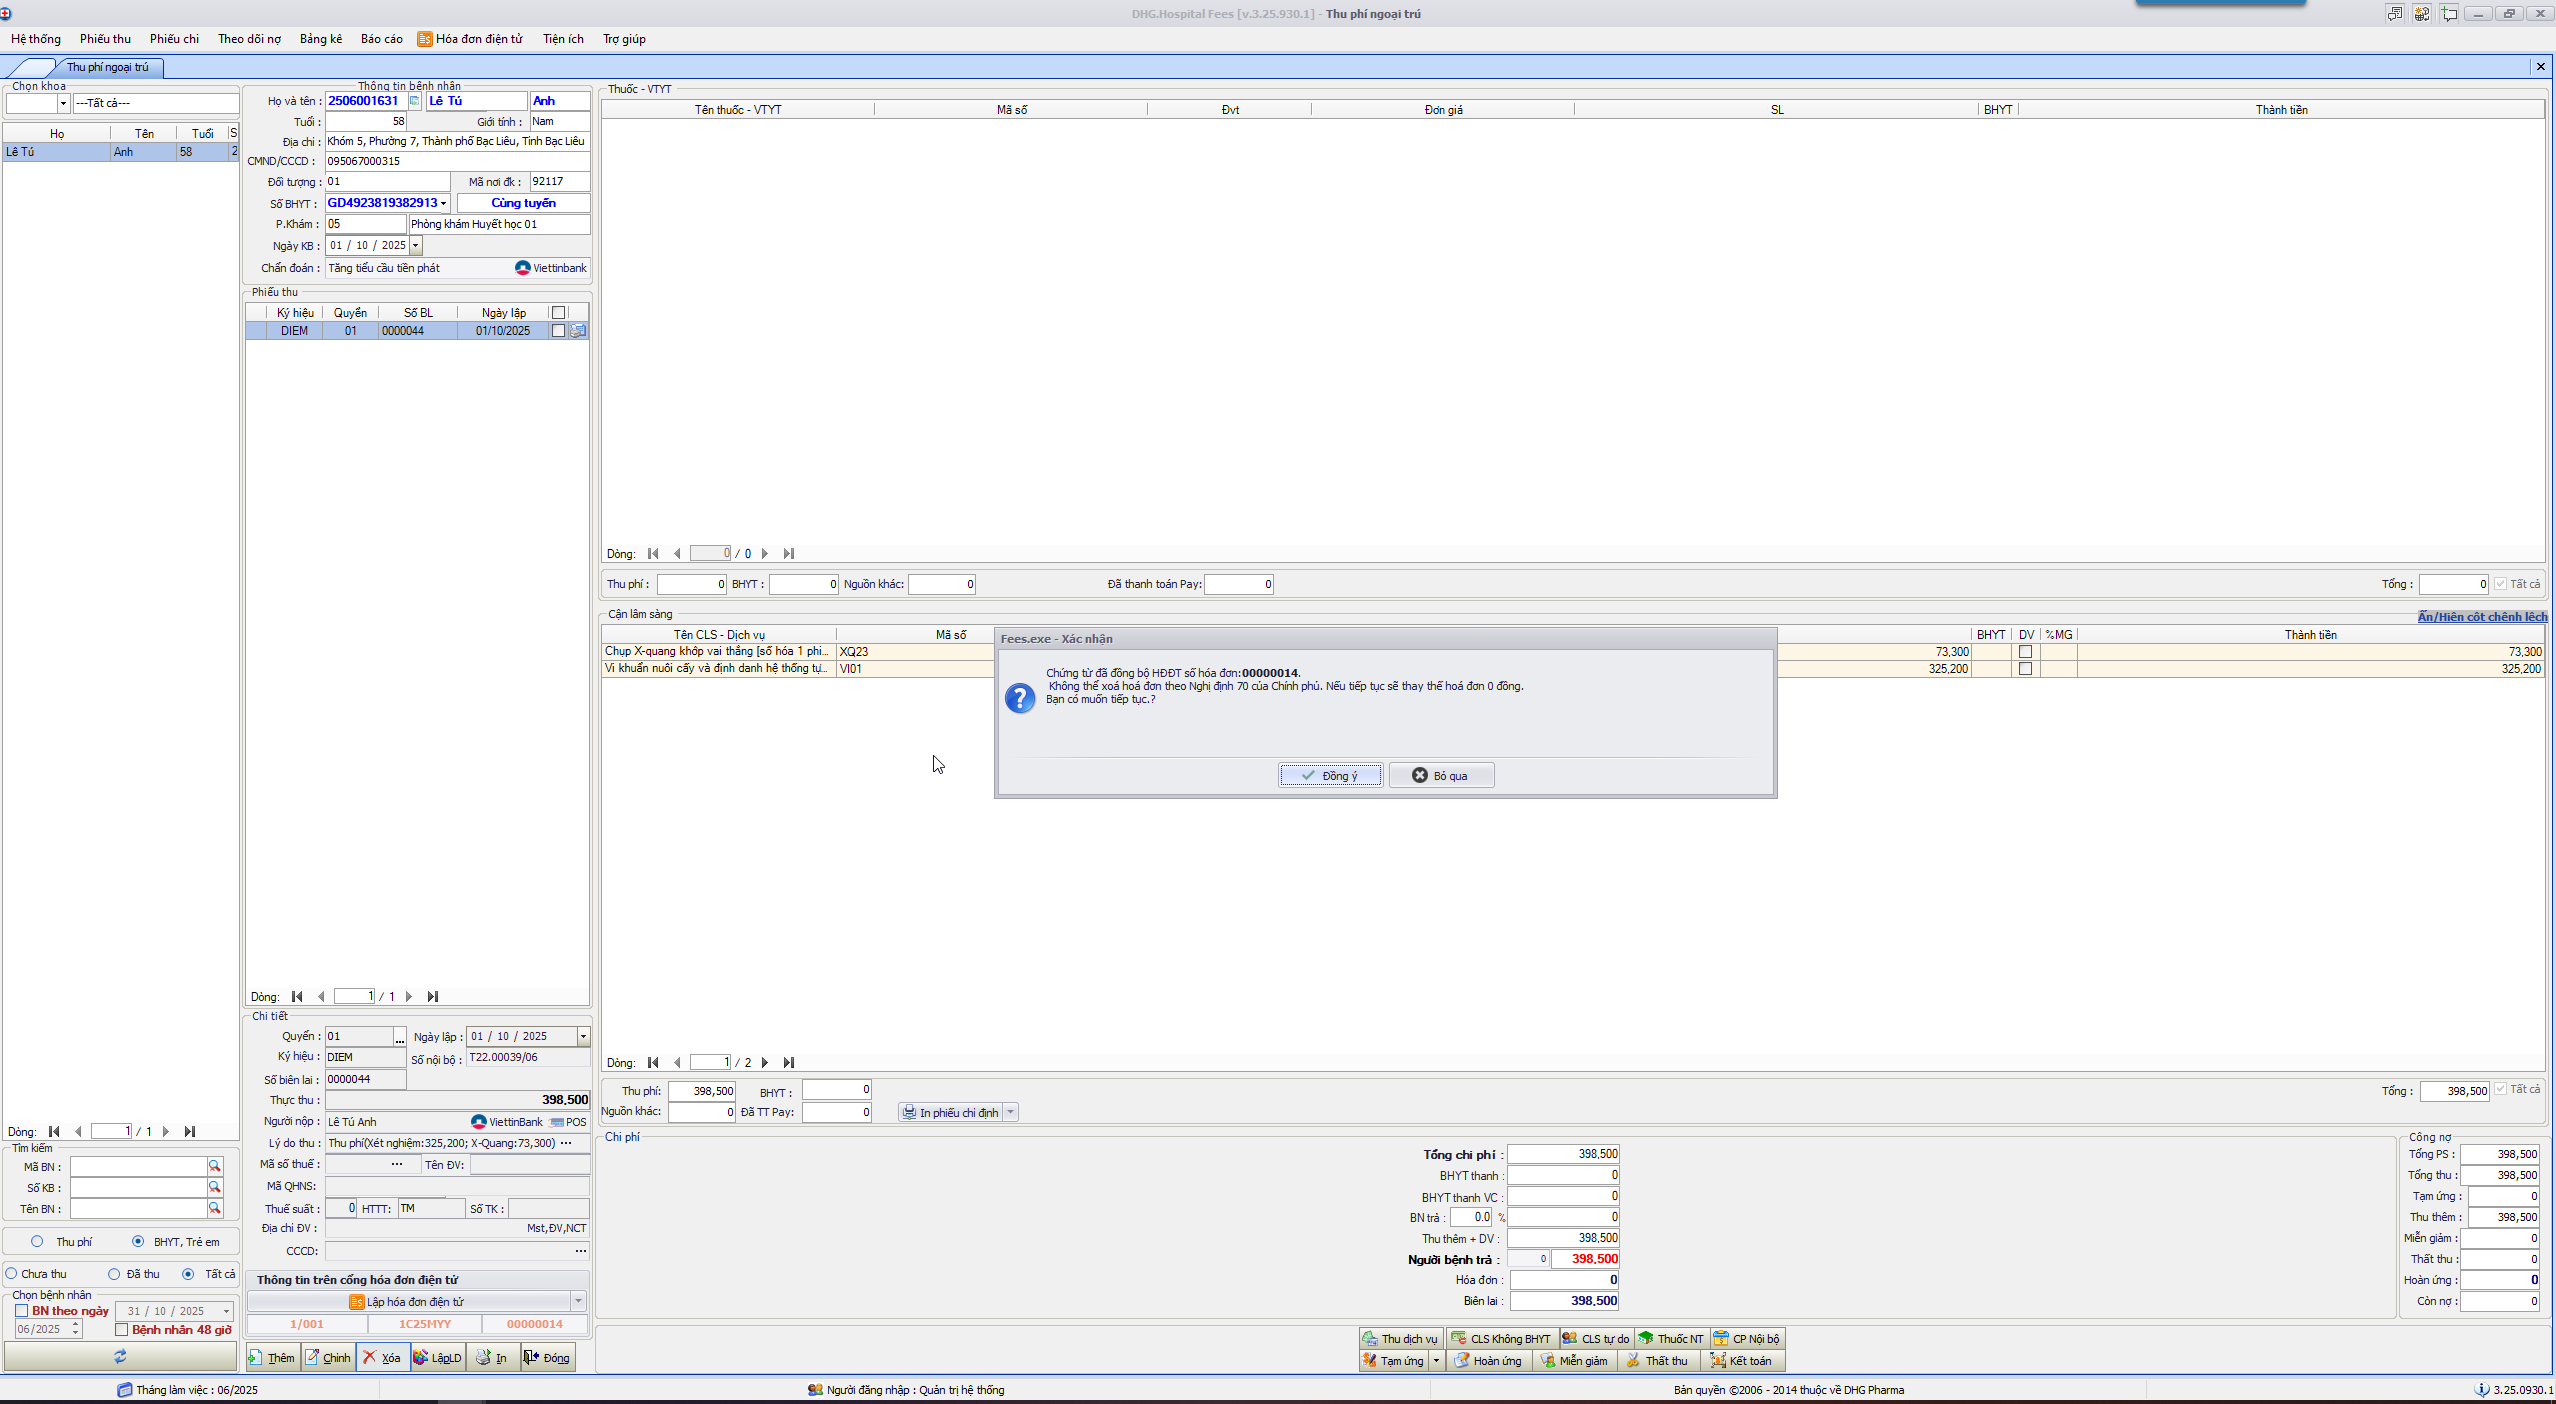Image resolution: width=2556 pixels, height=1404 pixels.
Task: Click the In print button
Action: (492, 1357)
